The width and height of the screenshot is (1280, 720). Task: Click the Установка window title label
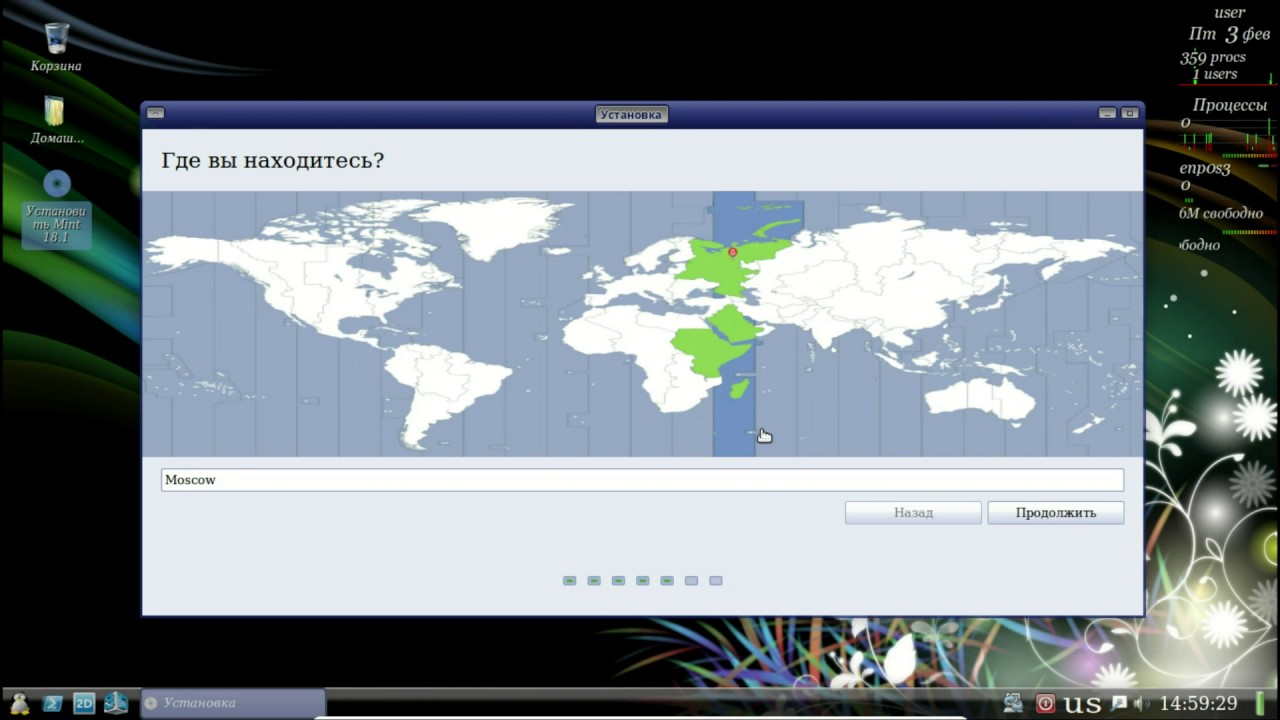(631, 115)
